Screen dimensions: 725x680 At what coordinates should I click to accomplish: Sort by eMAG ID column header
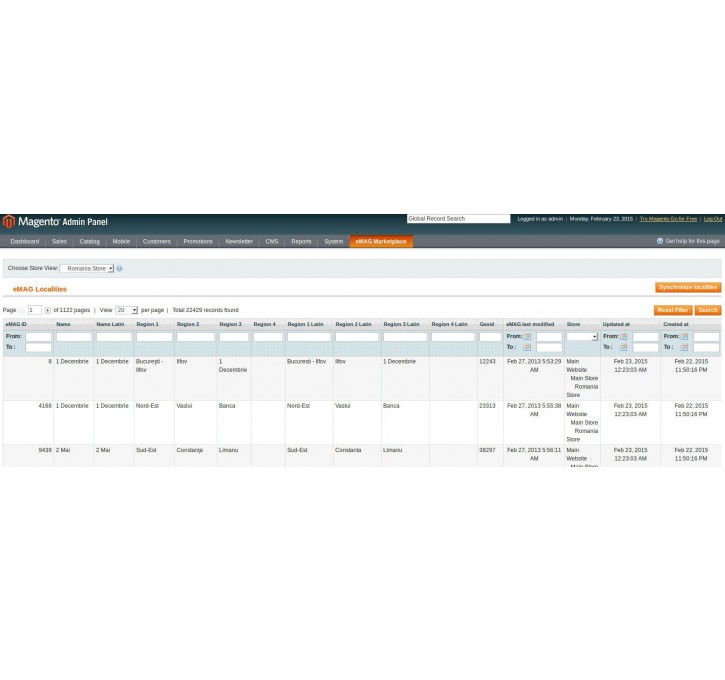point(16,325)
